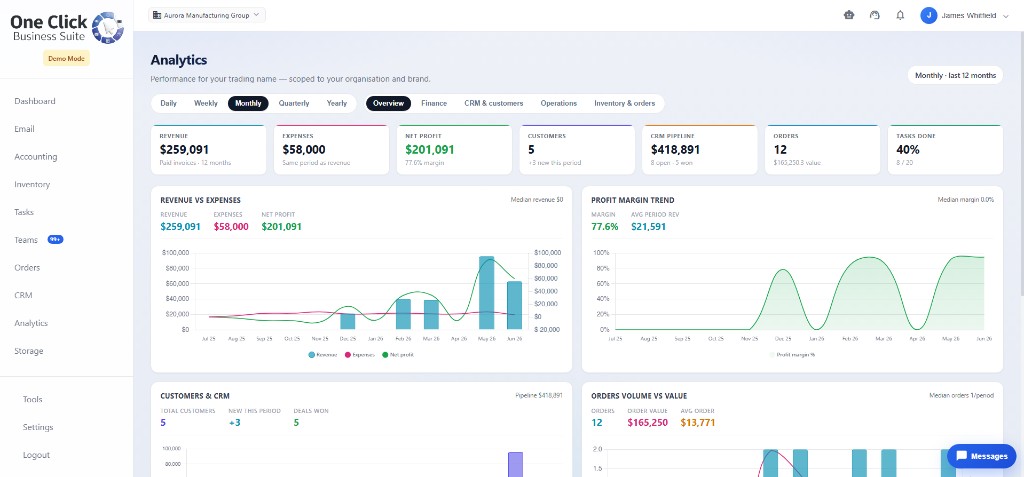Open the Messages chat button
Image resolution: width=1024 pixels, height=477 pixels.
tap(982, 456)
